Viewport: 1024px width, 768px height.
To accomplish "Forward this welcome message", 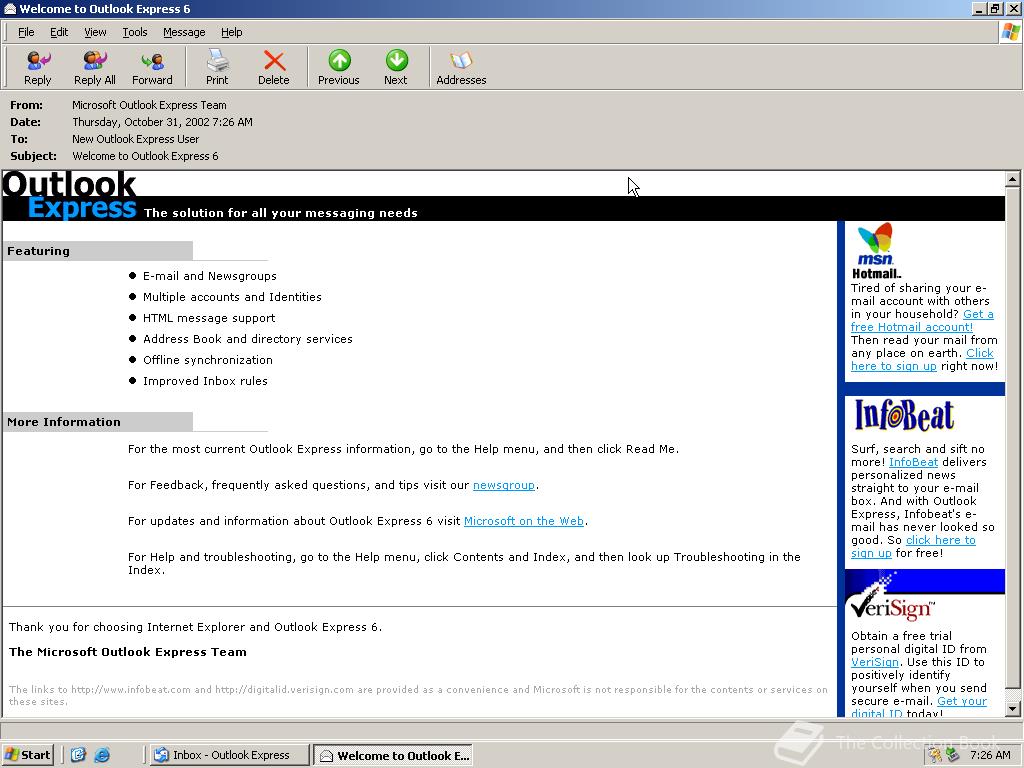I will pyautogui.click(x=152, y=67).
